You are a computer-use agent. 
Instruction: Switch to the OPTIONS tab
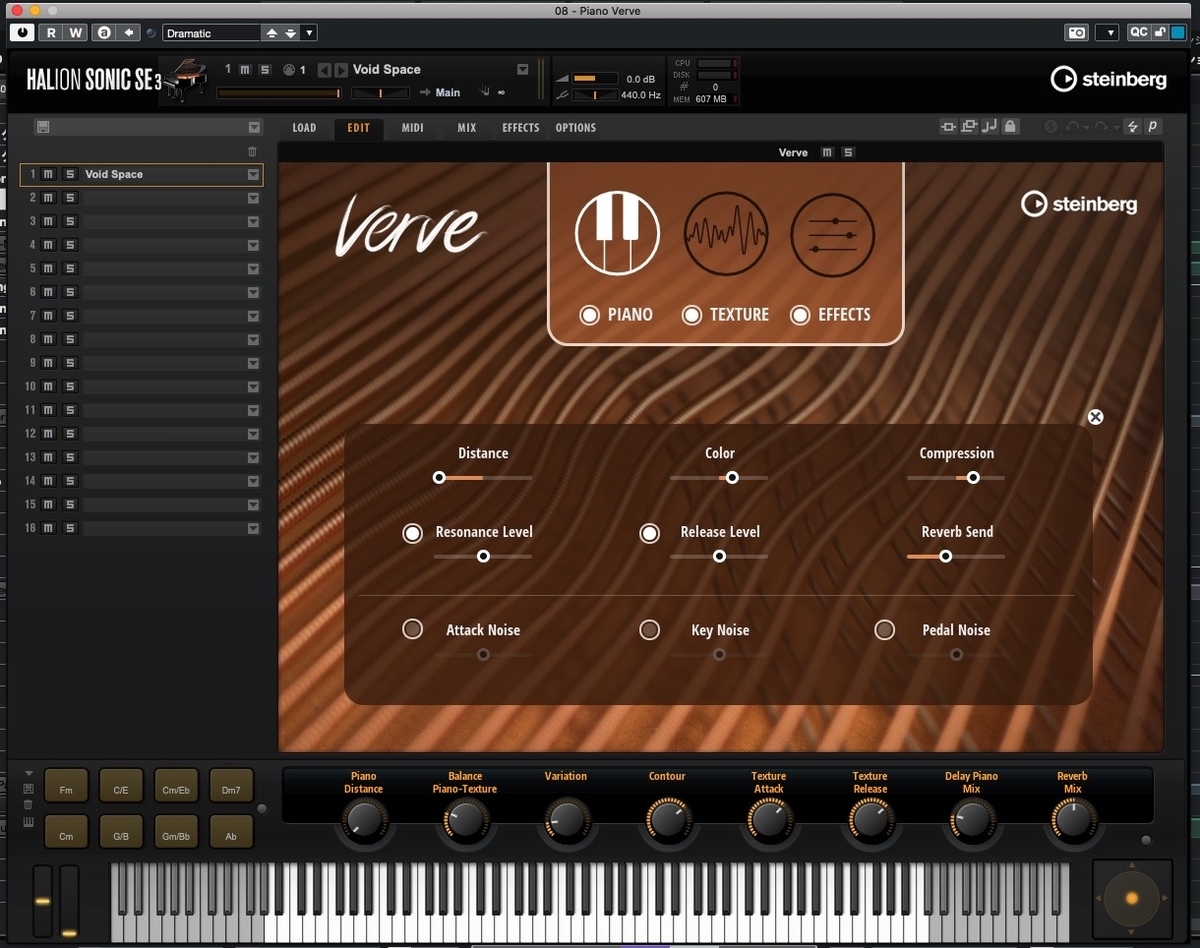pyautogui.click(x=575, y=128)
